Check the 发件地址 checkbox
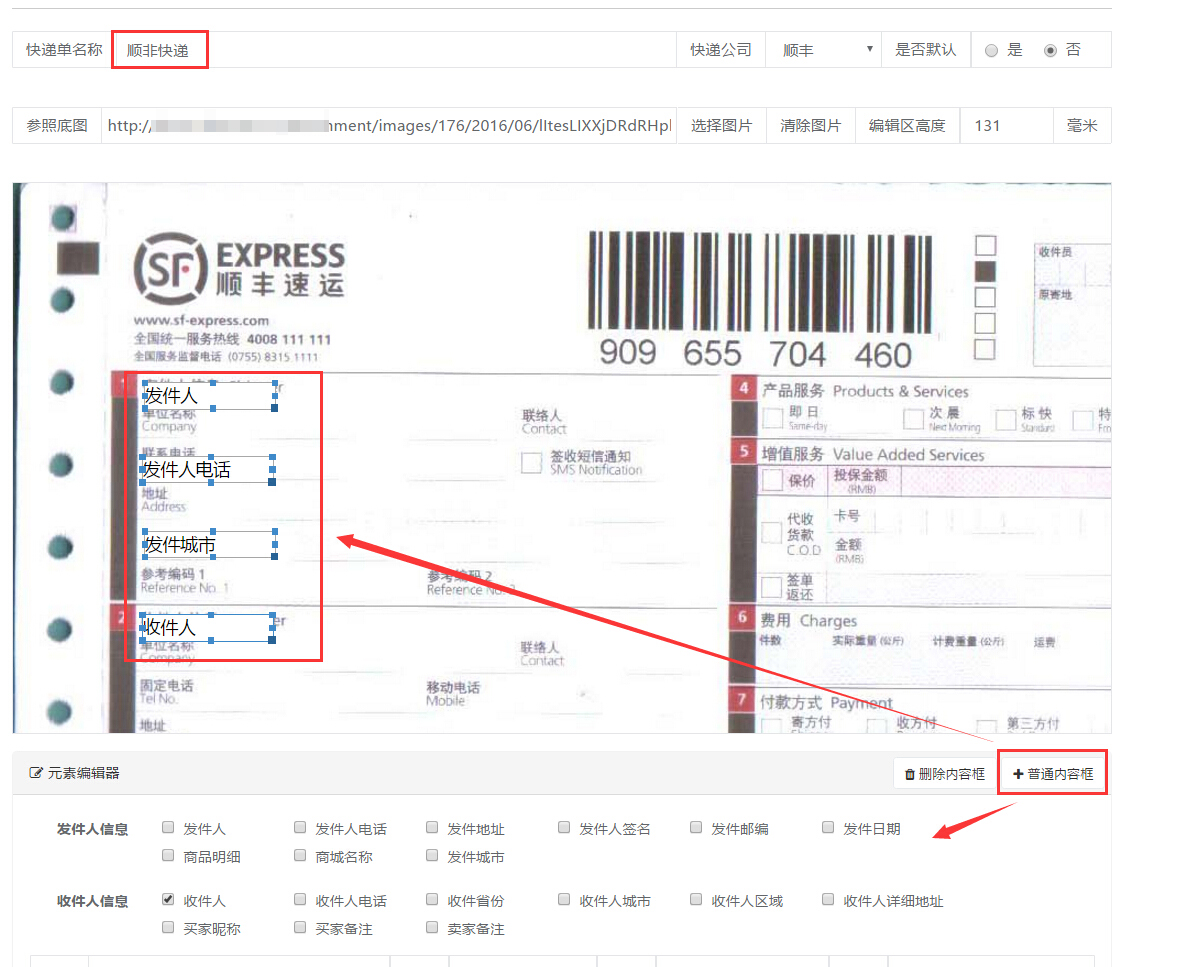Viewport: 1181px width, 967px height. tap(432, 828)
